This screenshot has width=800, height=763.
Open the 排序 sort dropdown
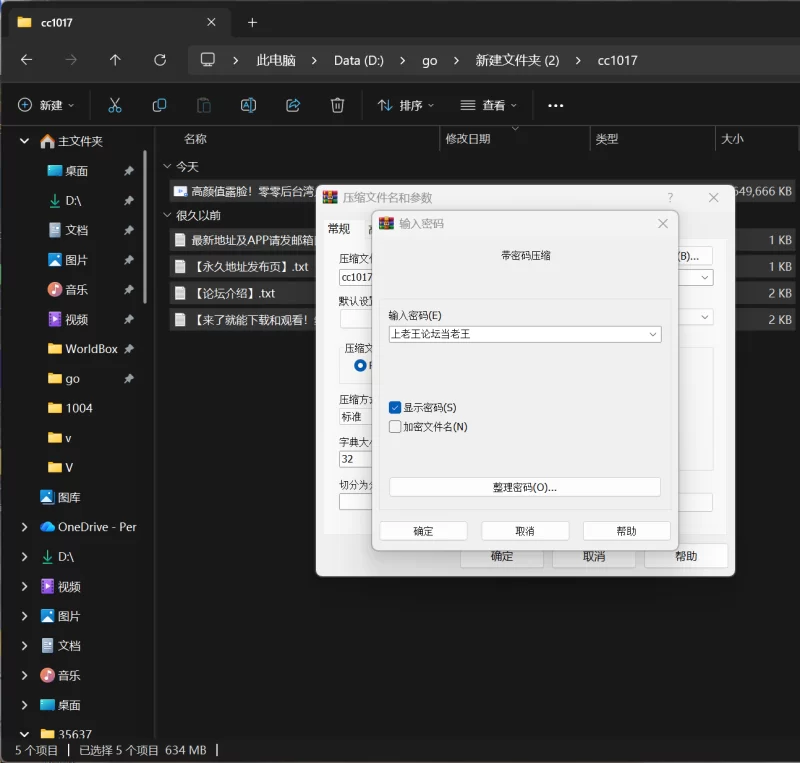pyautogui.click(x=406, y=105)
